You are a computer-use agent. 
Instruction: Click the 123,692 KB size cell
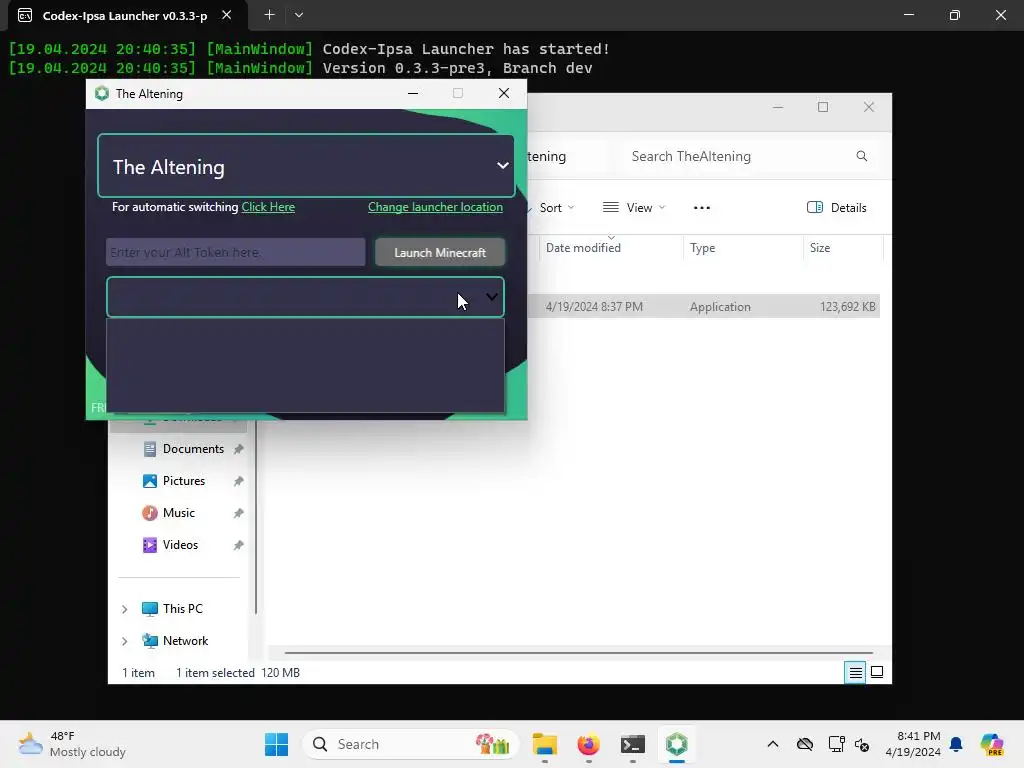(x=847, y=306)
